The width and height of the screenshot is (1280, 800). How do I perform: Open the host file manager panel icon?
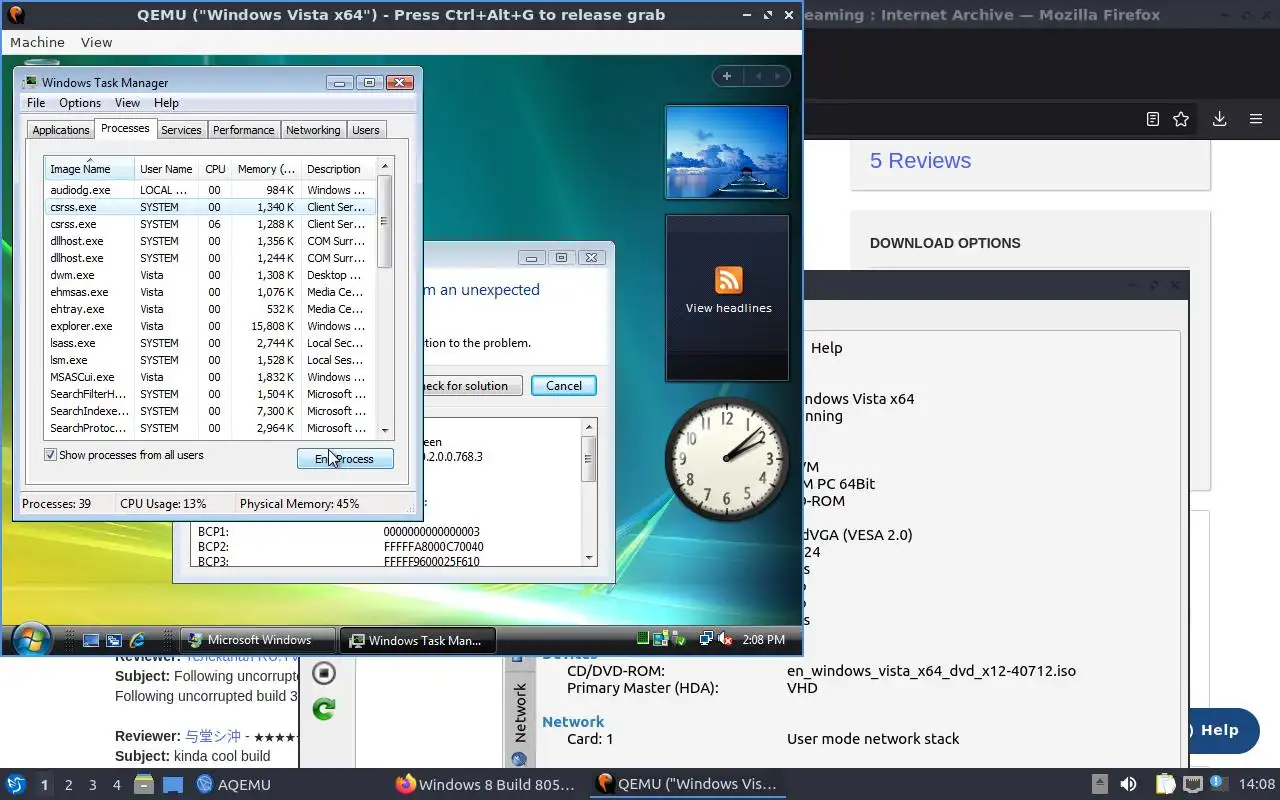[x=143, y=785]
